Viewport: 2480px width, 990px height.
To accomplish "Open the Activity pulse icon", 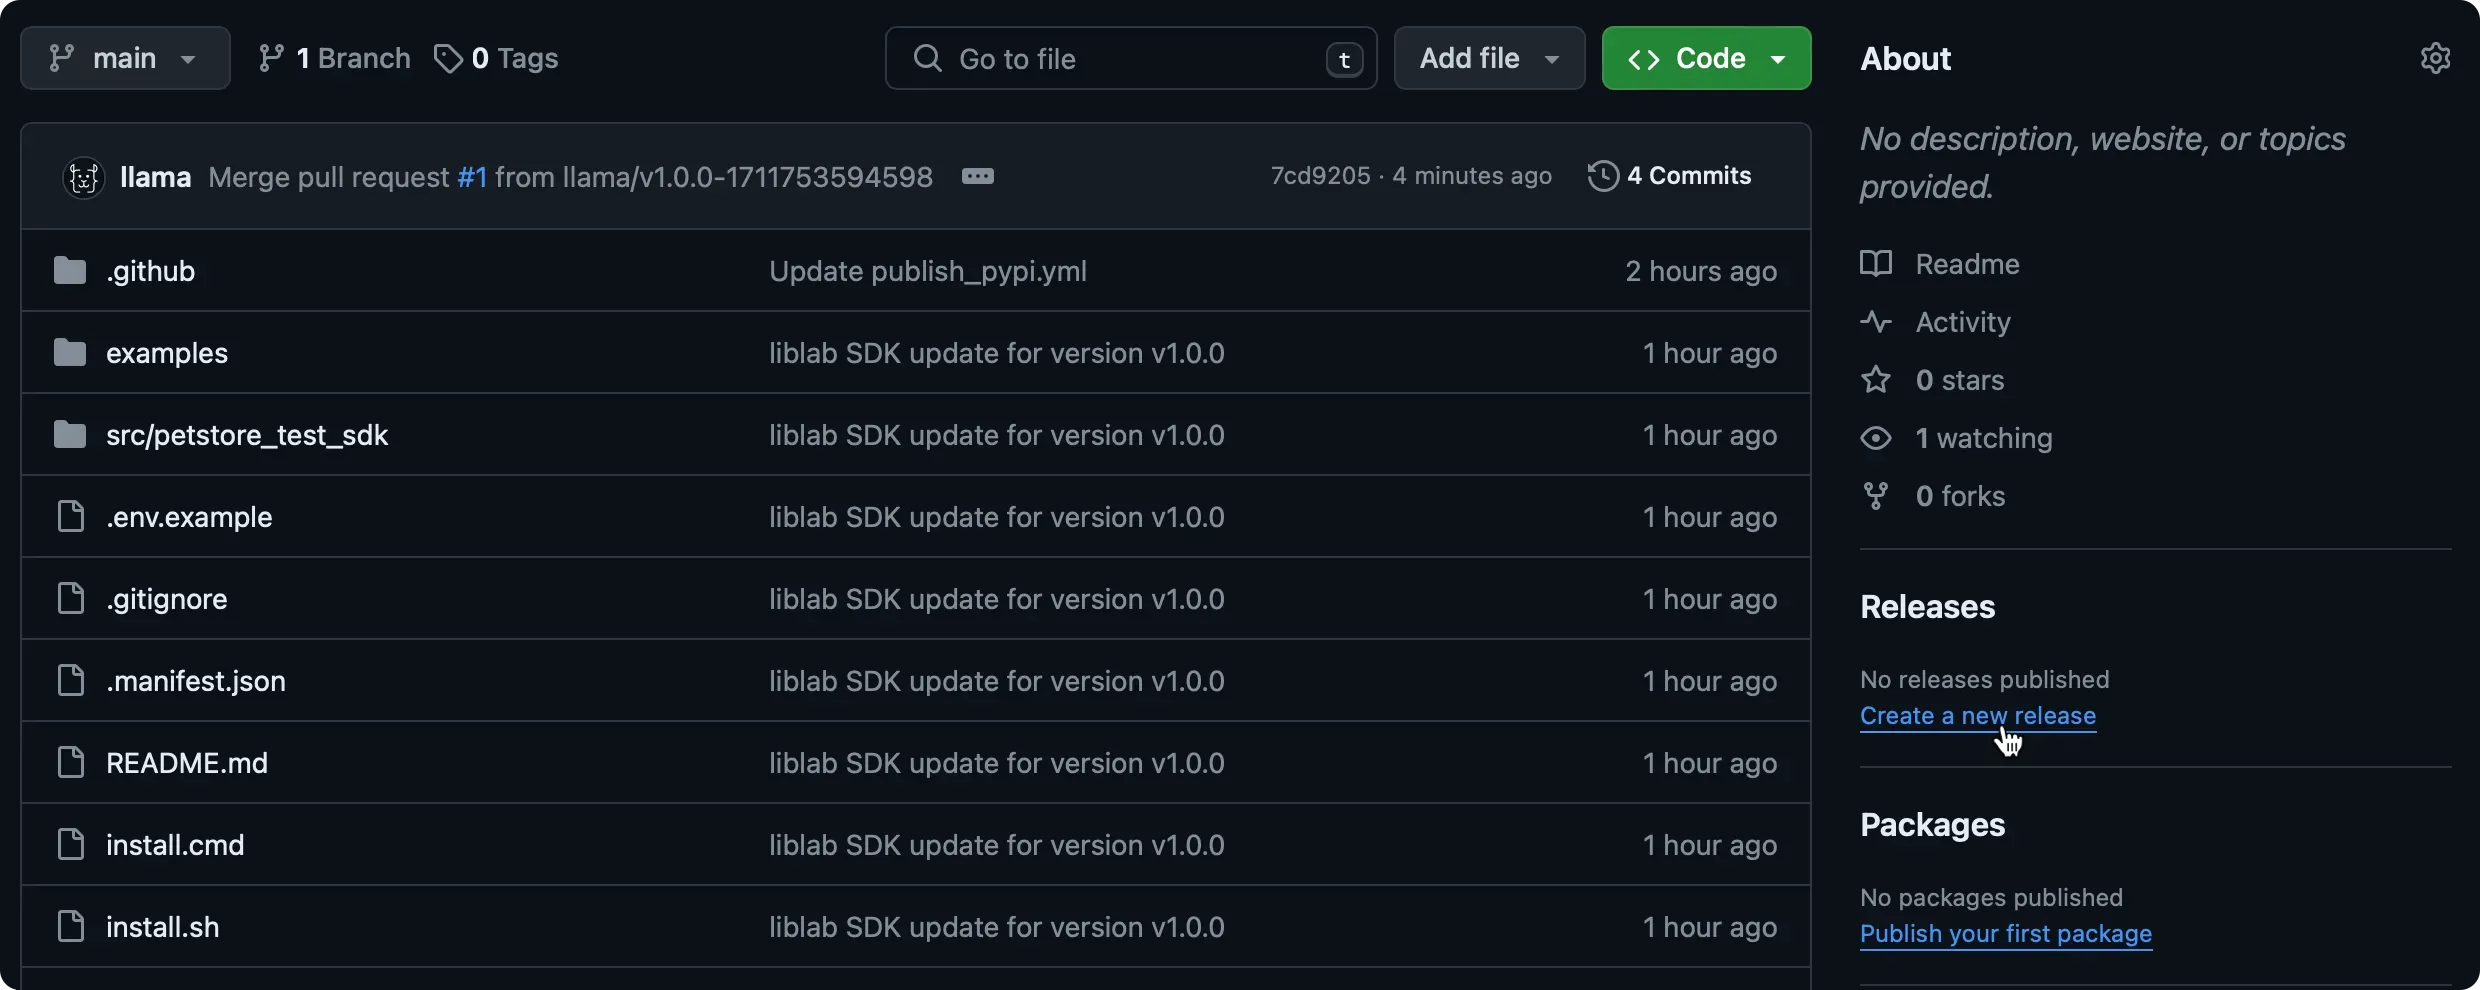I will 1875,321.
